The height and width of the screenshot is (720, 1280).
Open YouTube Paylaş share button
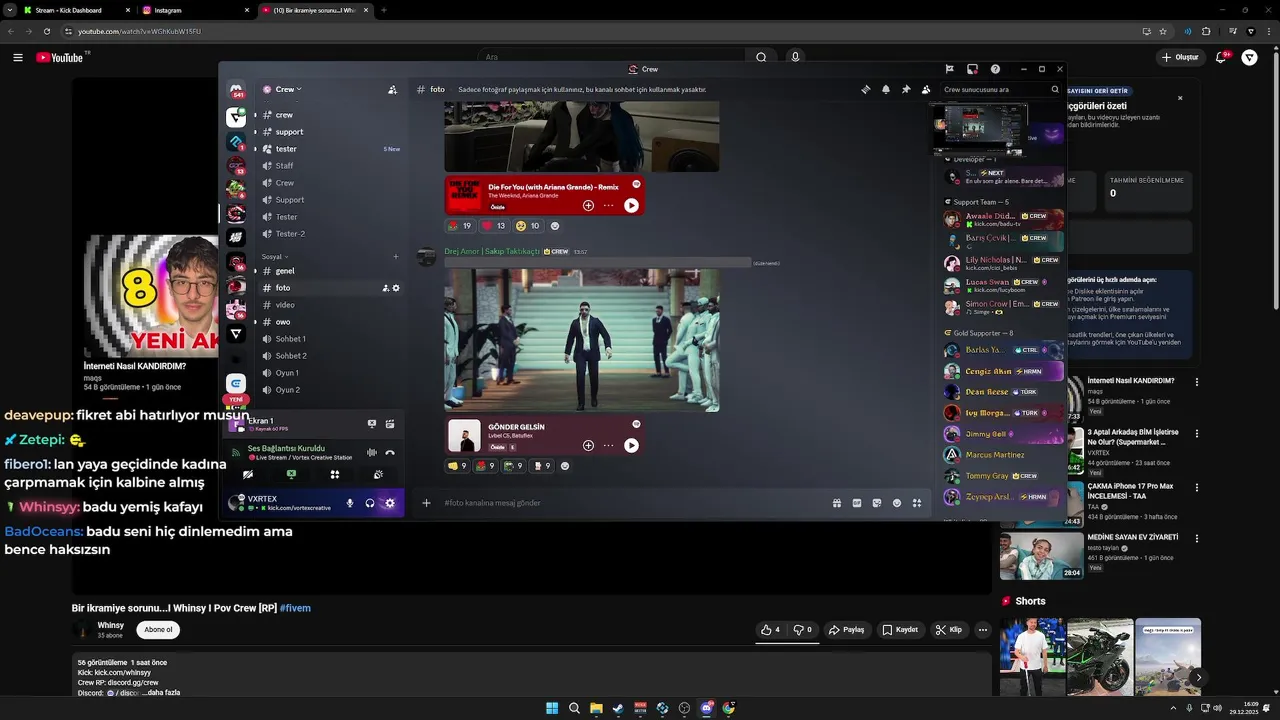pyautogui.click(x=847, y=630)
